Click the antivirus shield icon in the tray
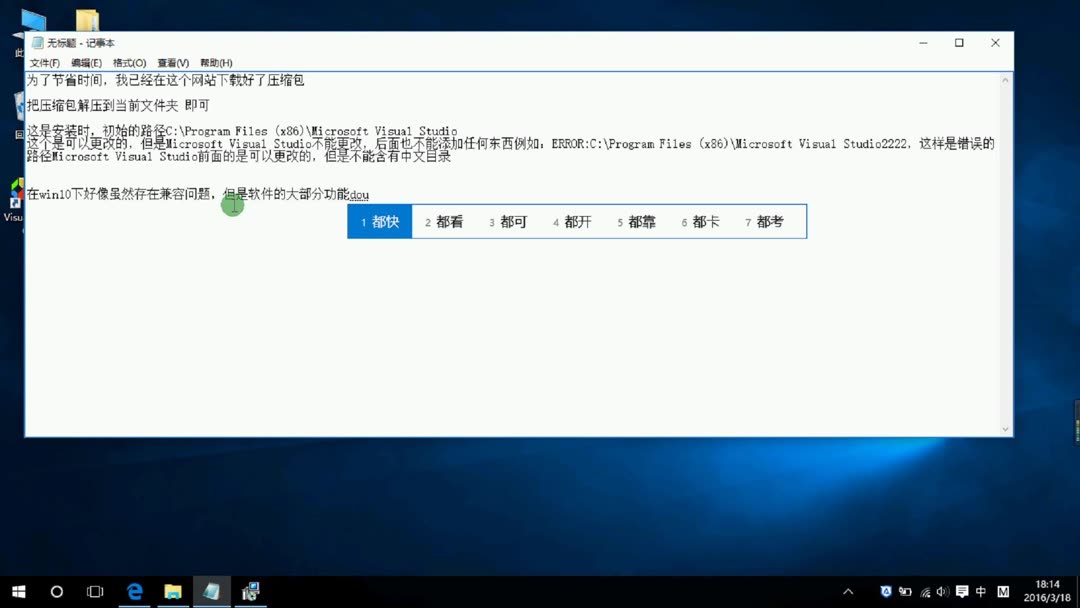The image size is (1080, 608). [x=886, y=592]
